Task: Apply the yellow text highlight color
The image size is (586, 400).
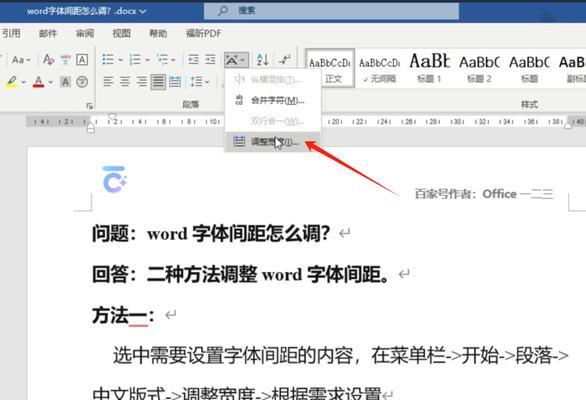Action: point(12,81)
